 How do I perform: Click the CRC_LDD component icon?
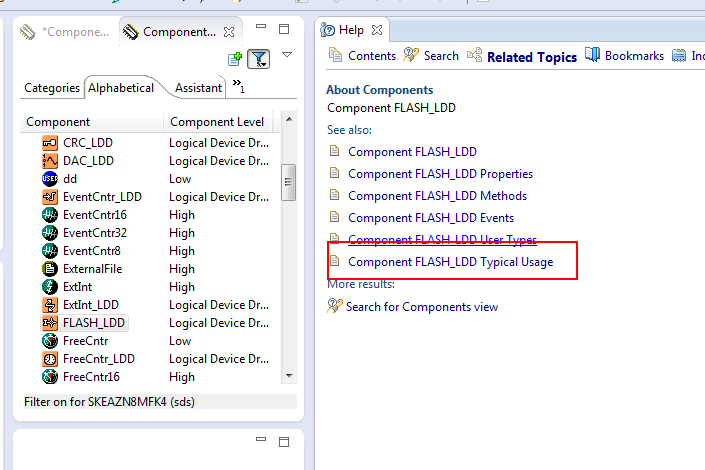[50, 143]
